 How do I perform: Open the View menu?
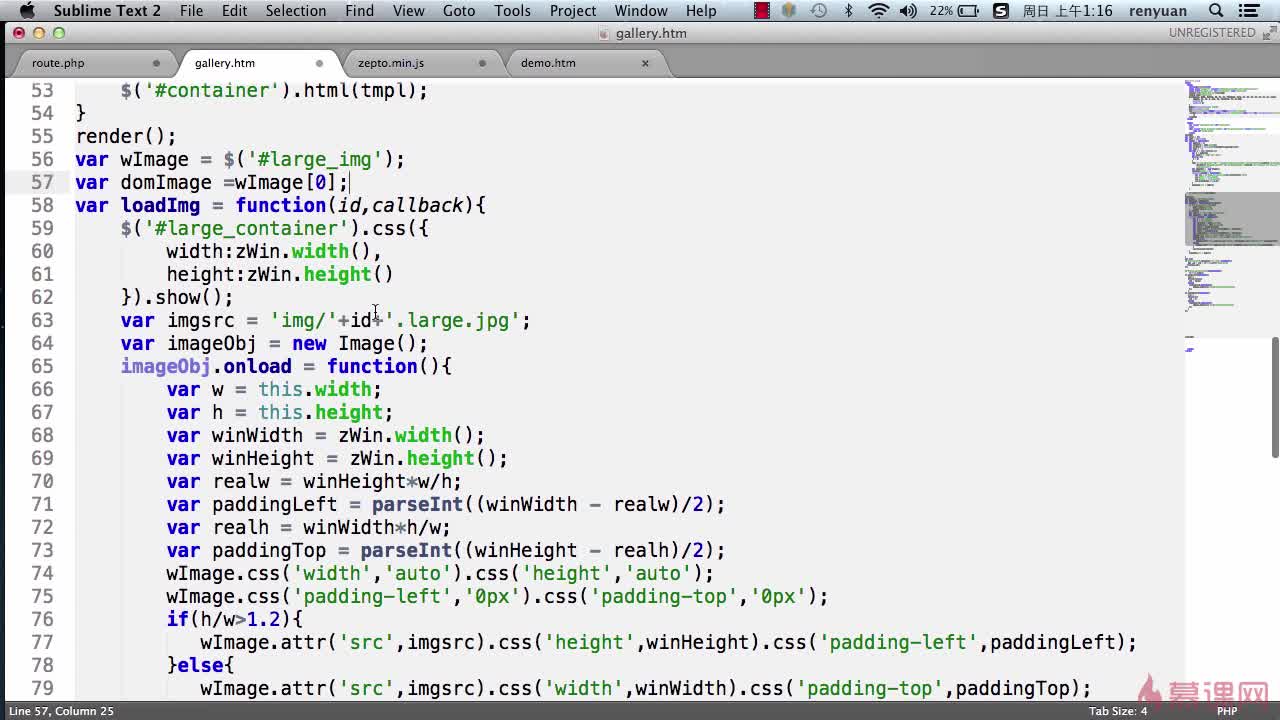(x=408, y=11)
